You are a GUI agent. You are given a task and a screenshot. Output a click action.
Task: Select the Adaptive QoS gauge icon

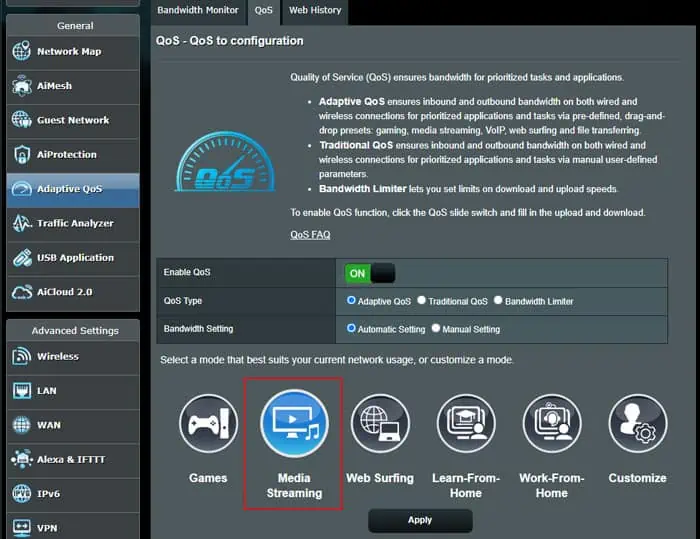[21, 189]
